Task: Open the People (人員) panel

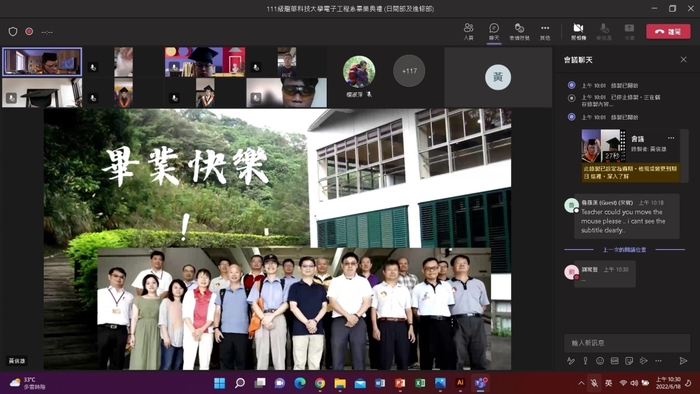Action: (x=468, y=32)
